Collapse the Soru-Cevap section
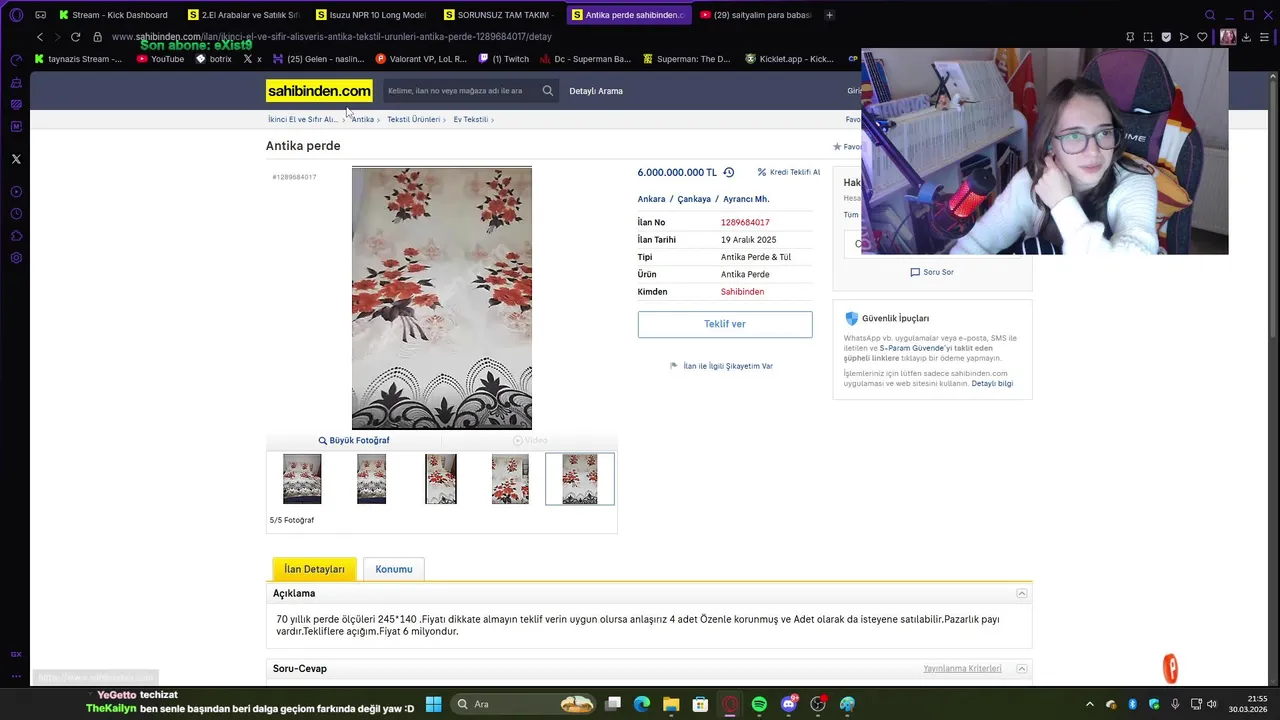 click(x=1022, y=668)
